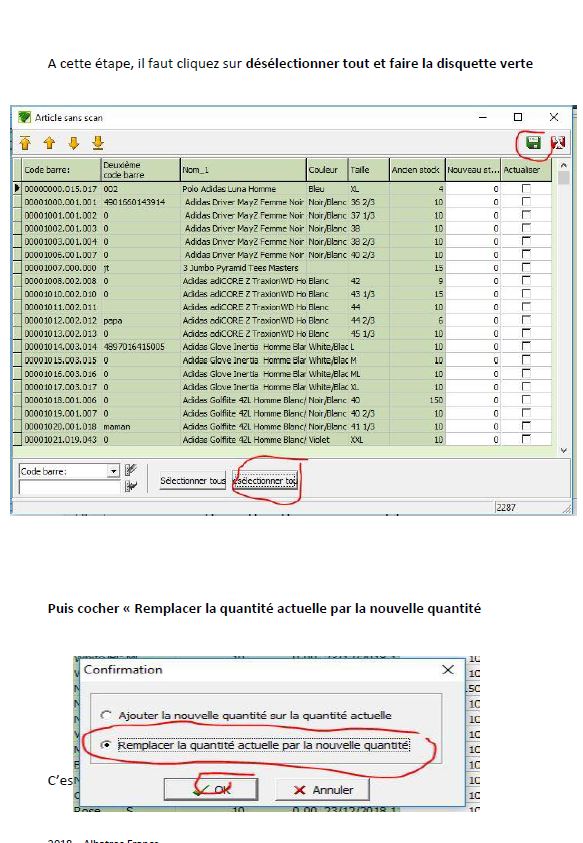Open the Code barre dropdown list

113,471
